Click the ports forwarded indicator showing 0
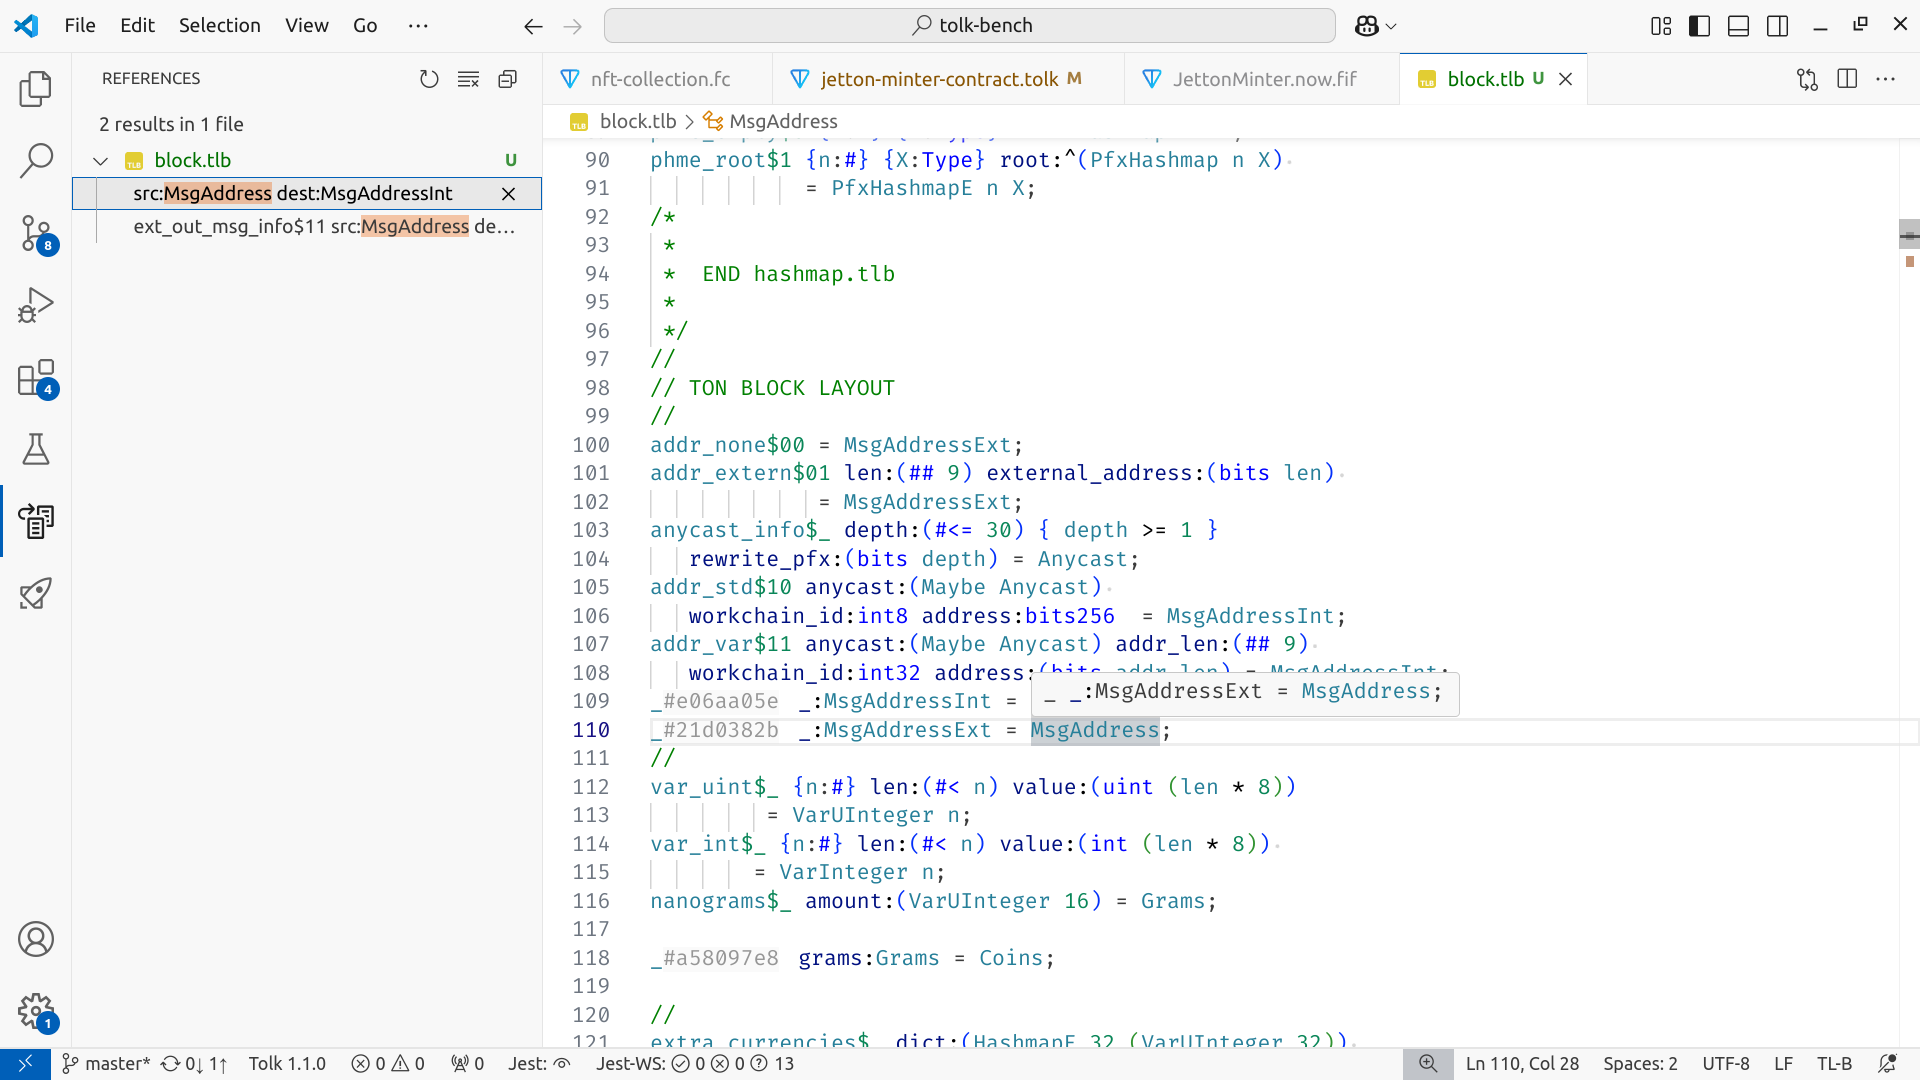Image resolution: width=1920 pixels, height=1080 pixels. click(x=467, y=1064)
